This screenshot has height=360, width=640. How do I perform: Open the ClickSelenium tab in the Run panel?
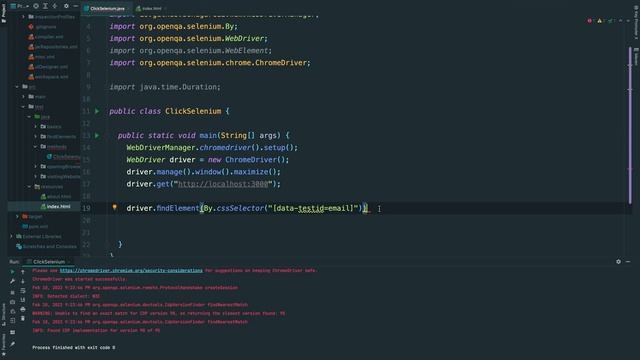(x=49, y=262)
